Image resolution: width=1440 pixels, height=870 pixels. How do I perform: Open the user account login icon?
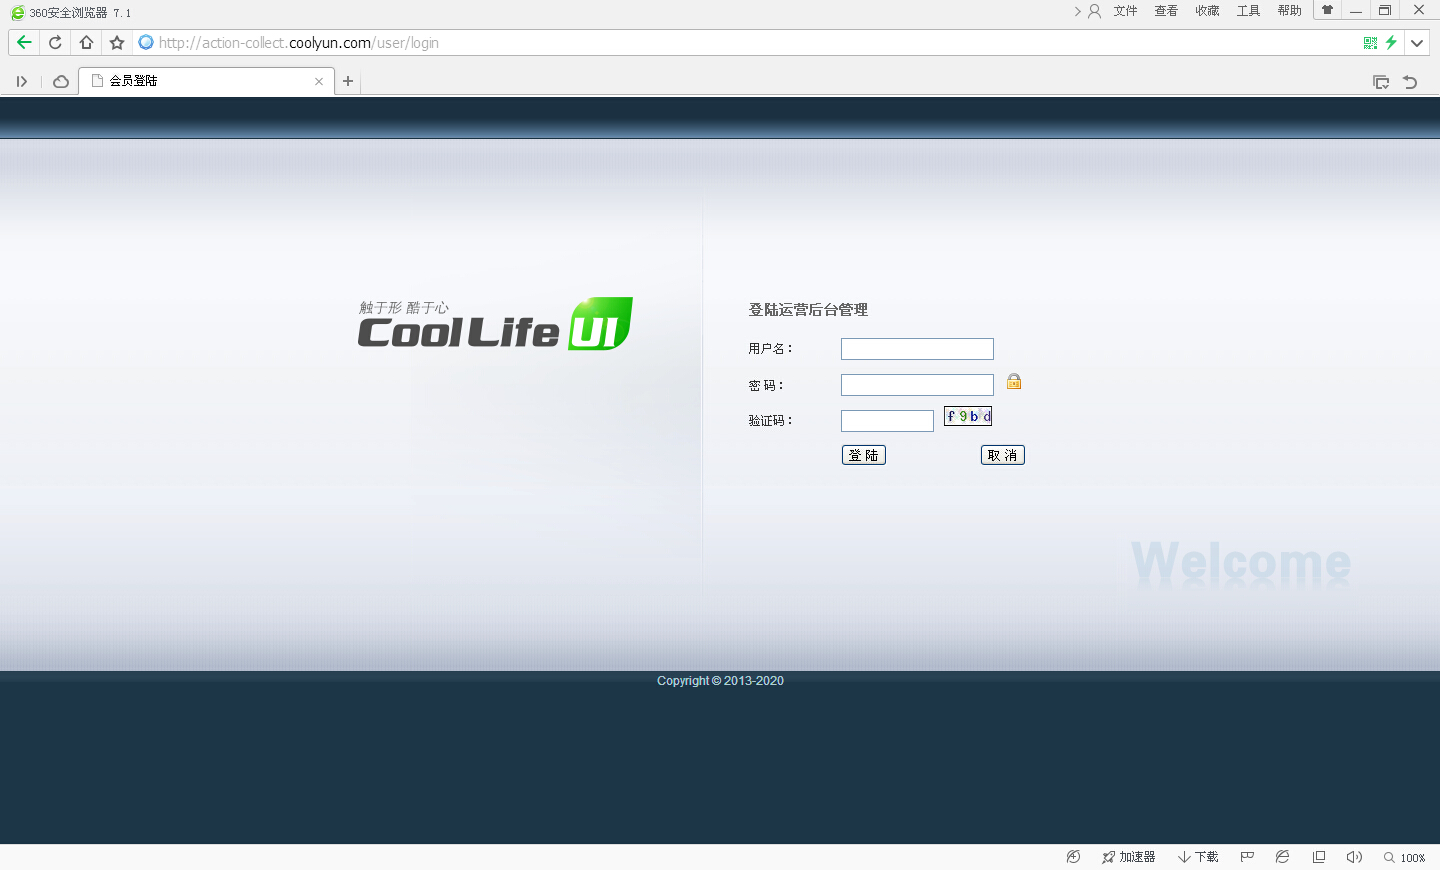[1094, 11]
